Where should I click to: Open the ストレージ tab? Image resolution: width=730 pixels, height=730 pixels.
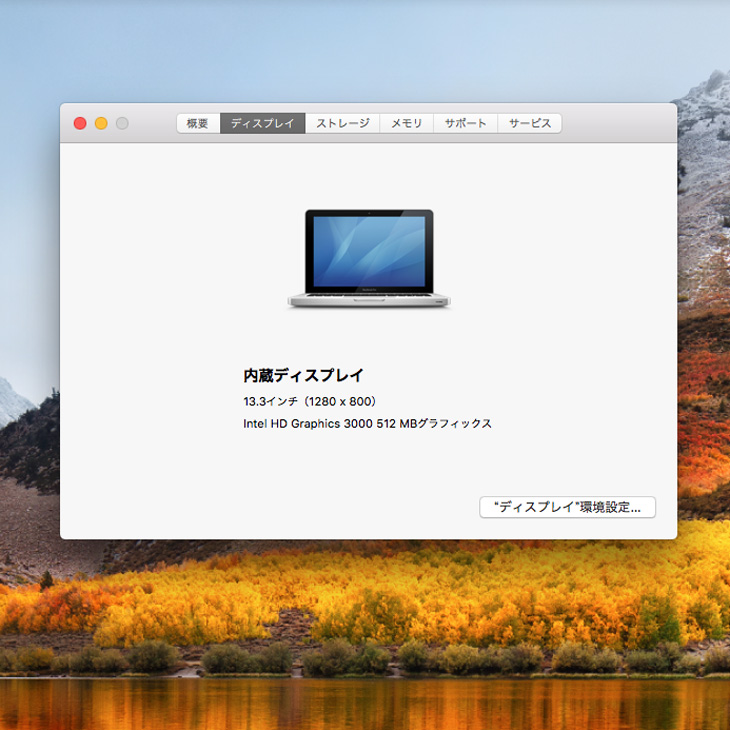point(342,123)
